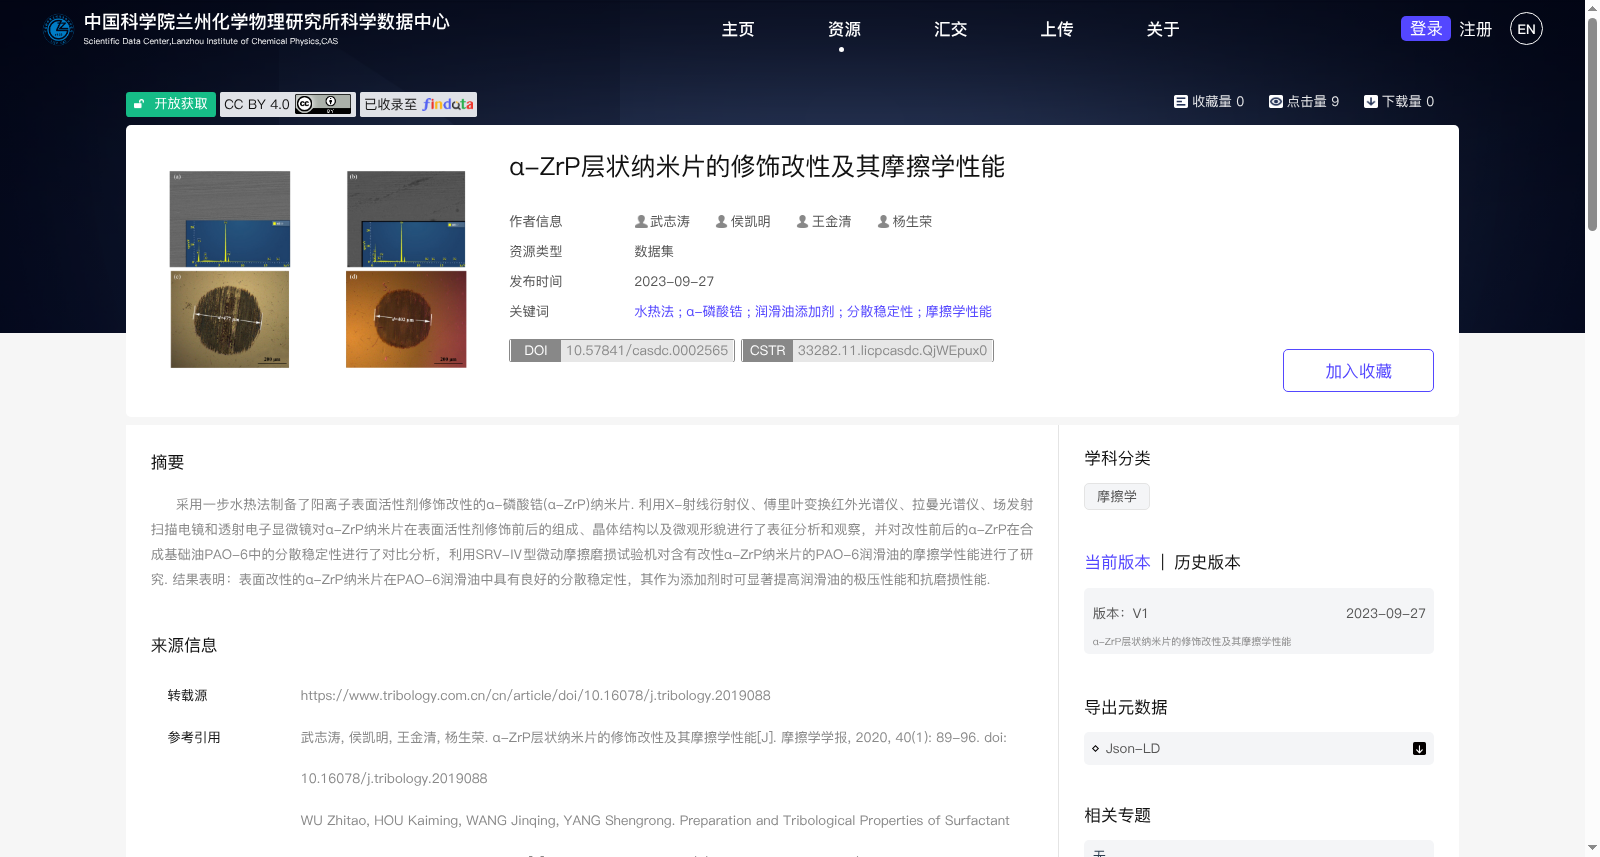Click the 相关专题 heading
Screen dimensions: 1600x857
pyautogui.click(x=1118, y=816)
